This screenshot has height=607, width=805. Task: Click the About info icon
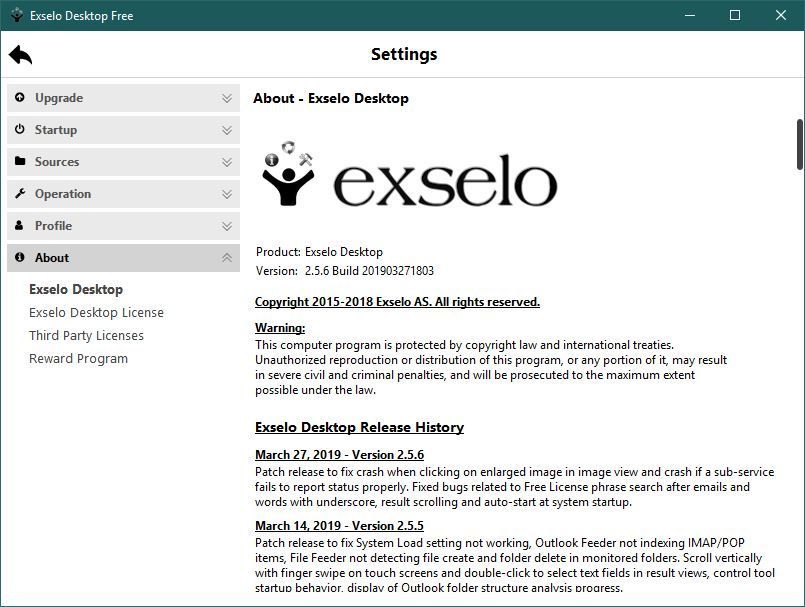pyautogui.click(x=20, y=257)
